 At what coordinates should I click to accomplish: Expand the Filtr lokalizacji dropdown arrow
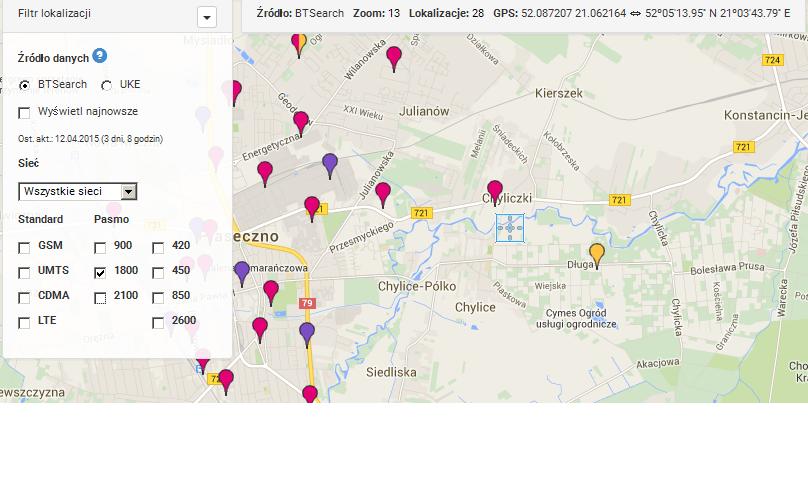[207, 17]
